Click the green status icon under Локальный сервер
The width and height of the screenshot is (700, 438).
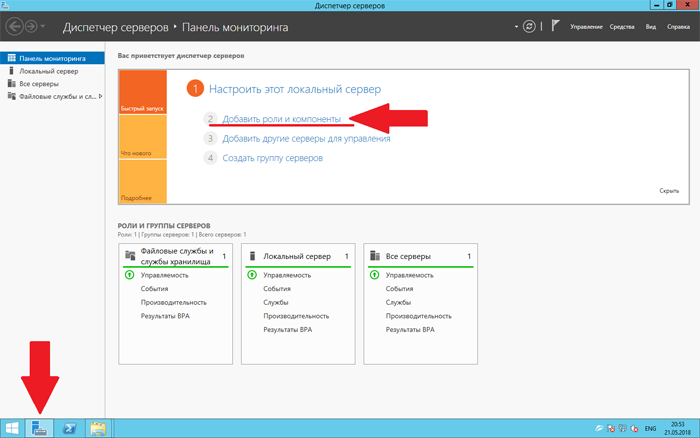pyautogui.click(x=254, y=275)
